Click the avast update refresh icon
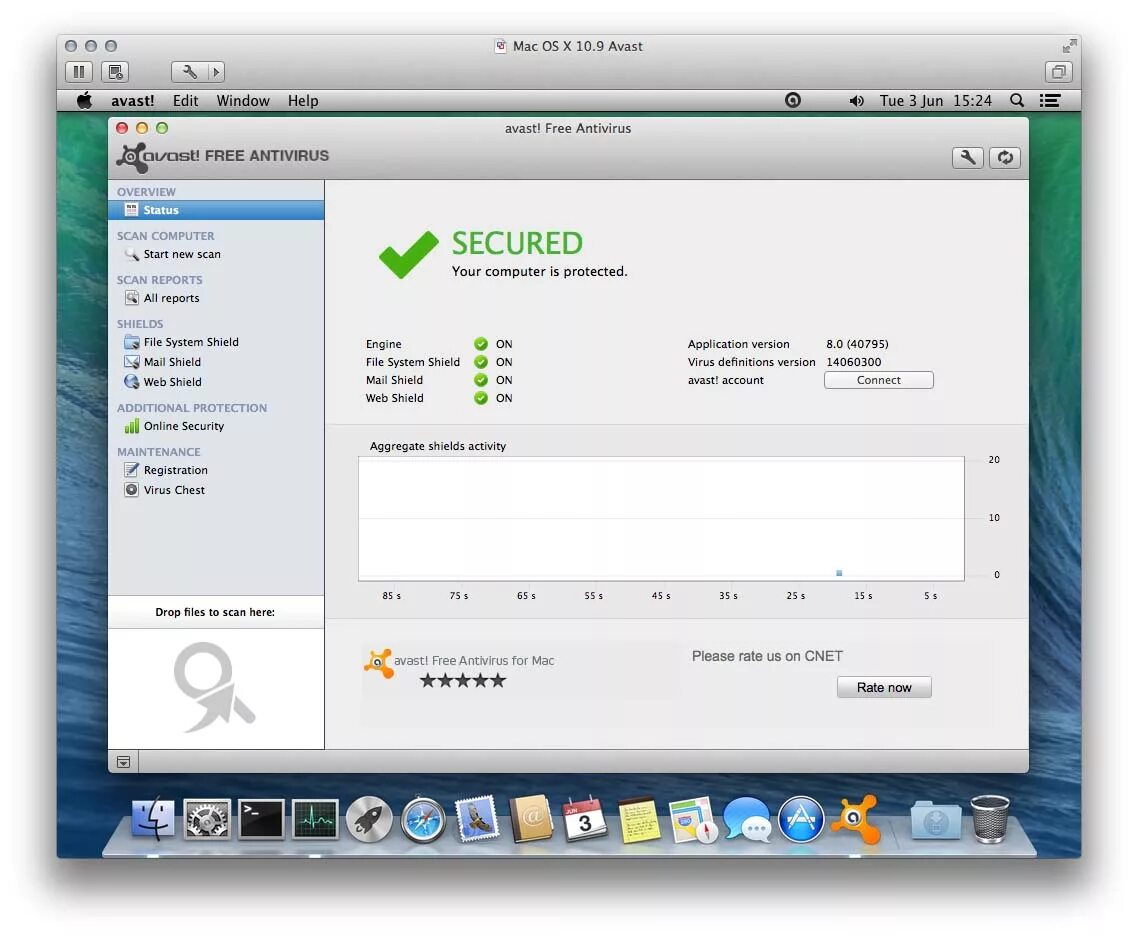This screenshot has width=1138, height=937. coord(1005,157)
